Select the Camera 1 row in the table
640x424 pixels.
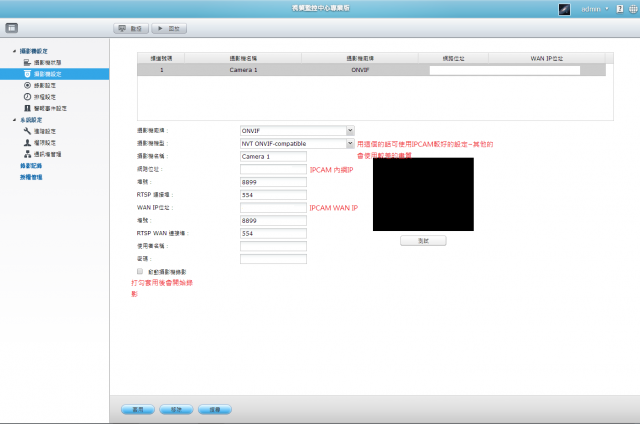[371, 70]
